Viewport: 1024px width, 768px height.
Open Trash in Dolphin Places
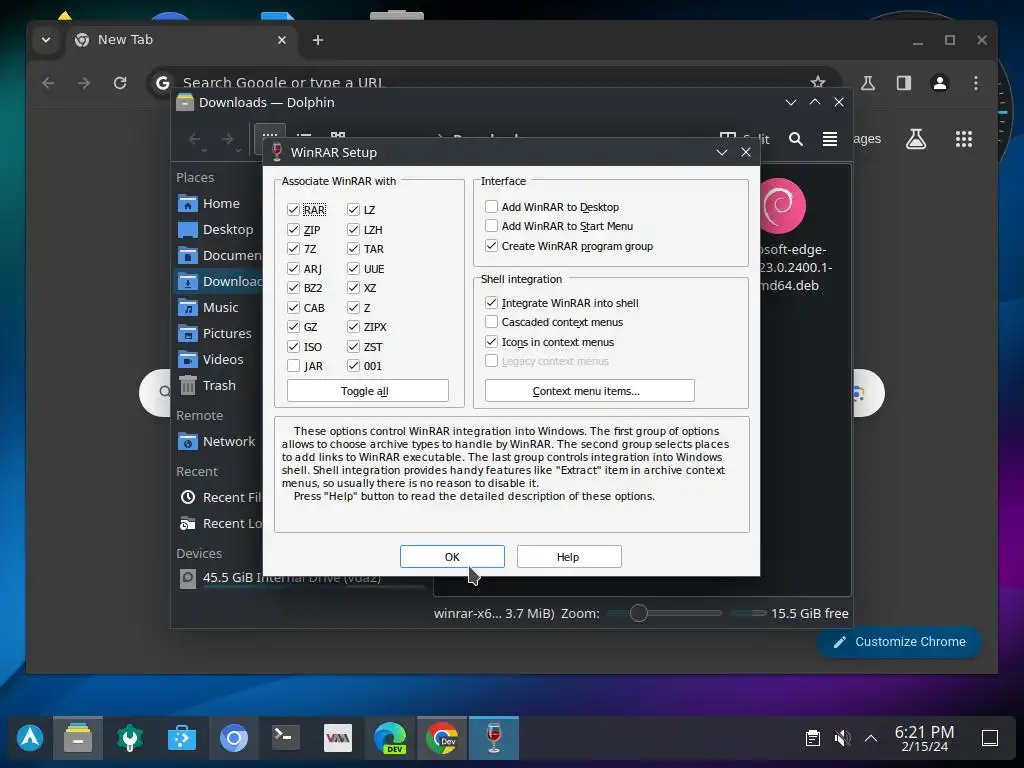coord(220,385)
